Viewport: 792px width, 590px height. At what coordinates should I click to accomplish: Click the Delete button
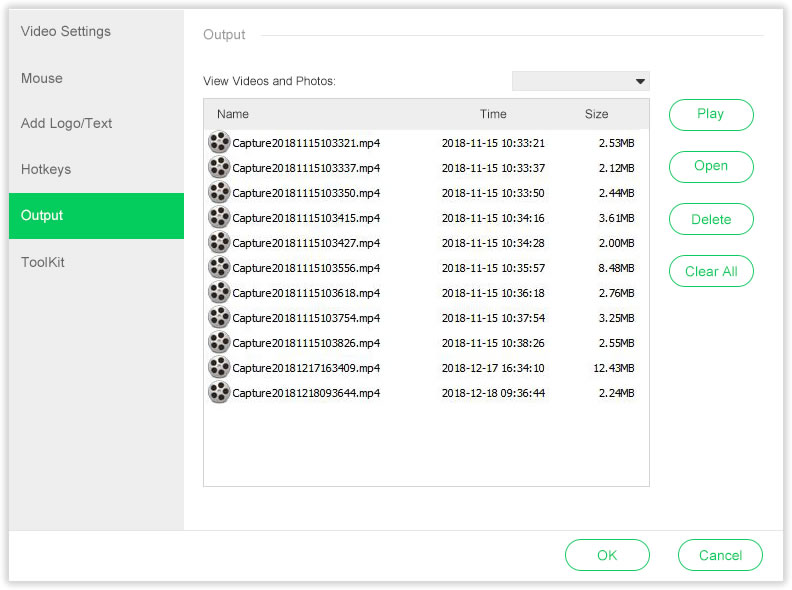(711, 219)
